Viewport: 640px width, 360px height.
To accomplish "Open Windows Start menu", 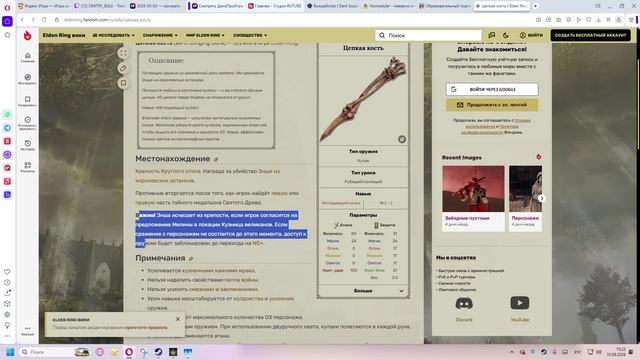I will point(10,352).
